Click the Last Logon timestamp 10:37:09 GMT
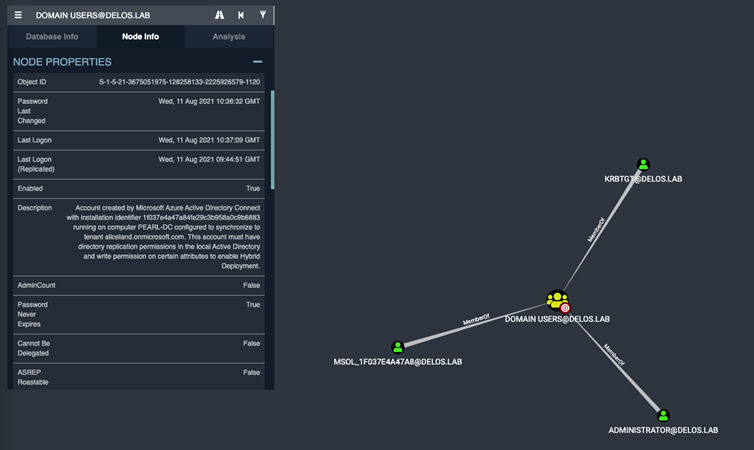 click(x=209, y=140)
